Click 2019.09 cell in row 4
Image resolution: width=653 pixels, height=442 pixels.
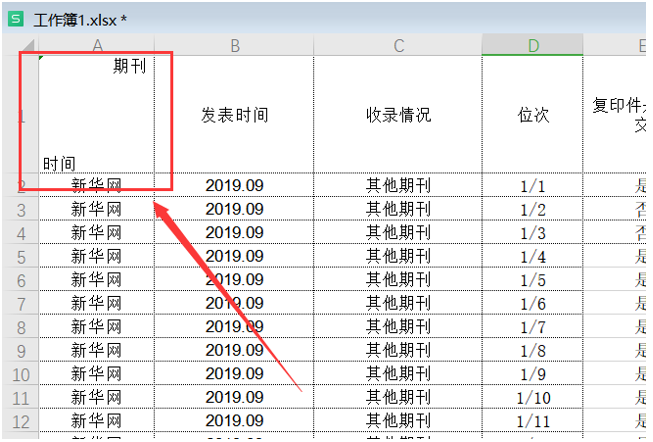pos(234,232)
